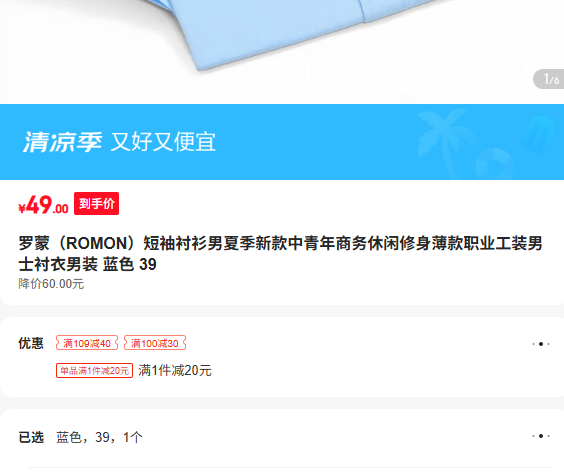Click the 满1件减20元 promotion text

(175, 371)
